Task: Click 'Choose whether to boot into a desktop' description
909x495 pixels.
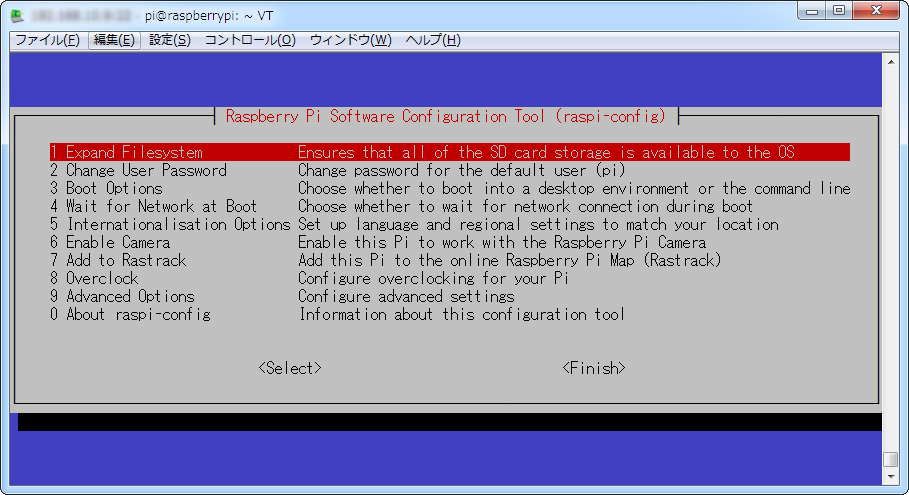Action: [x=574, y=188]
